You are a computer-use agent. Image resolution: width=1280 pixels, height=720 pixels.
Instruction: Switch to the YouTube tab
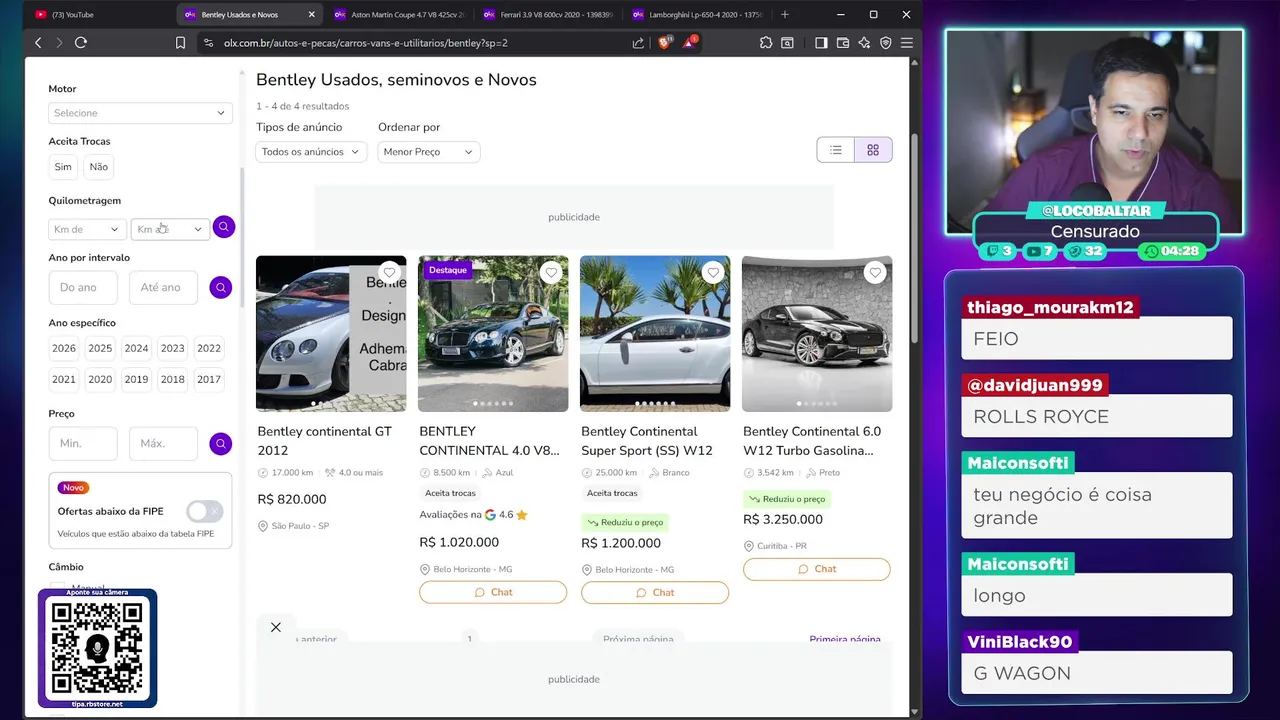(x=98, y=15)
